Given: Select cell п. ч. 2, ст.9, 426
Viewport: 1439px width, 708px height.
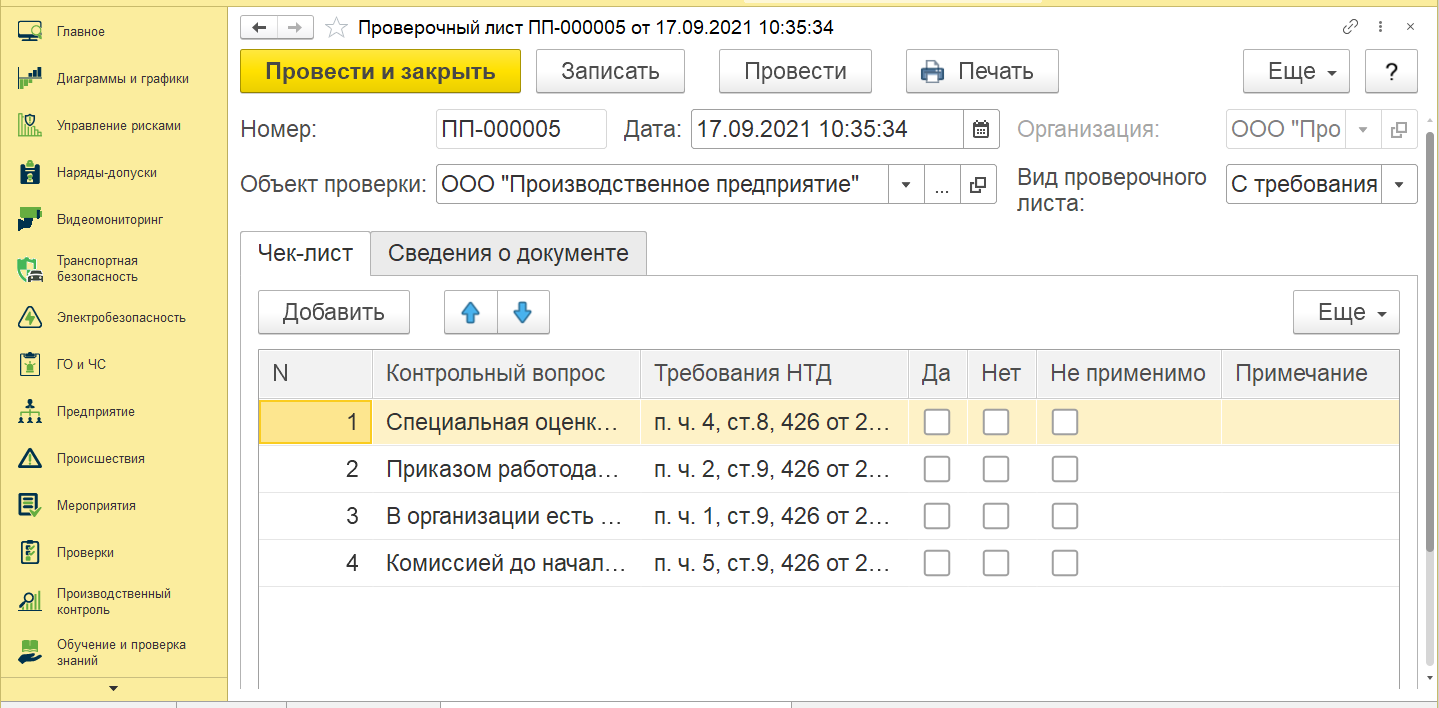Looking at the screenshot, I should 774,469.
